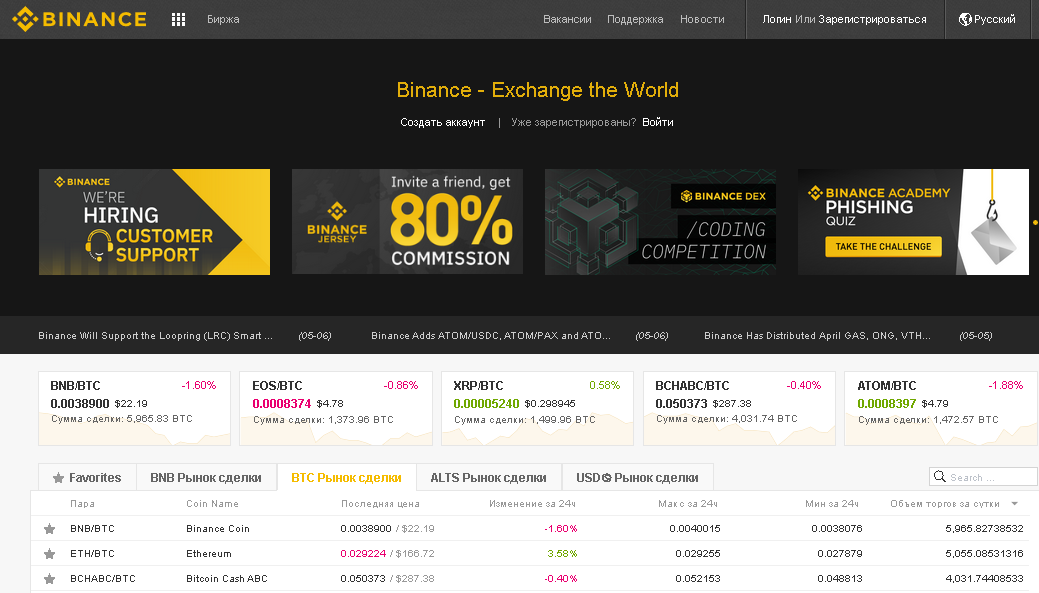The image size is (1039, 593).
Task: Open Loopring (LRC) support announcement
Action: [x=155, y=335]
